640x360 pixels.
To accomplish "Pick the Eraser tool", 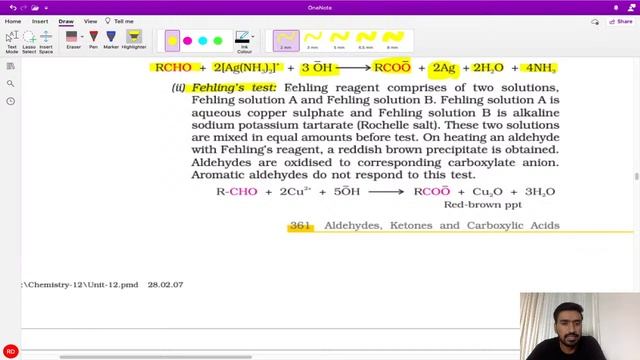I will pyautogui.click(x=72, y=40).
